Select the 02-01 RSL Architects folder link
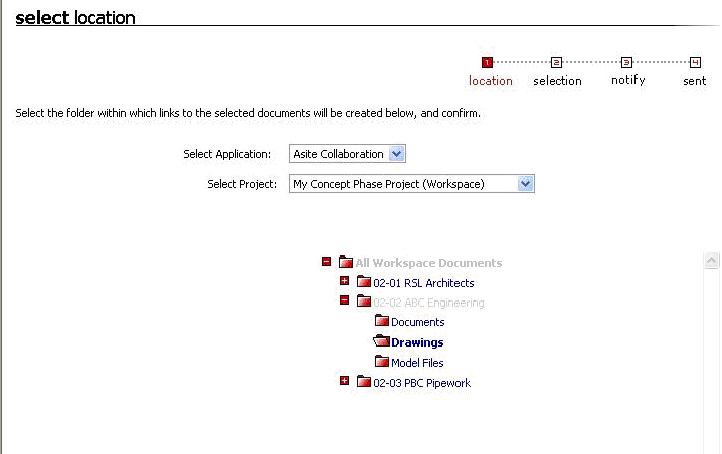 [x=424, y=283]
